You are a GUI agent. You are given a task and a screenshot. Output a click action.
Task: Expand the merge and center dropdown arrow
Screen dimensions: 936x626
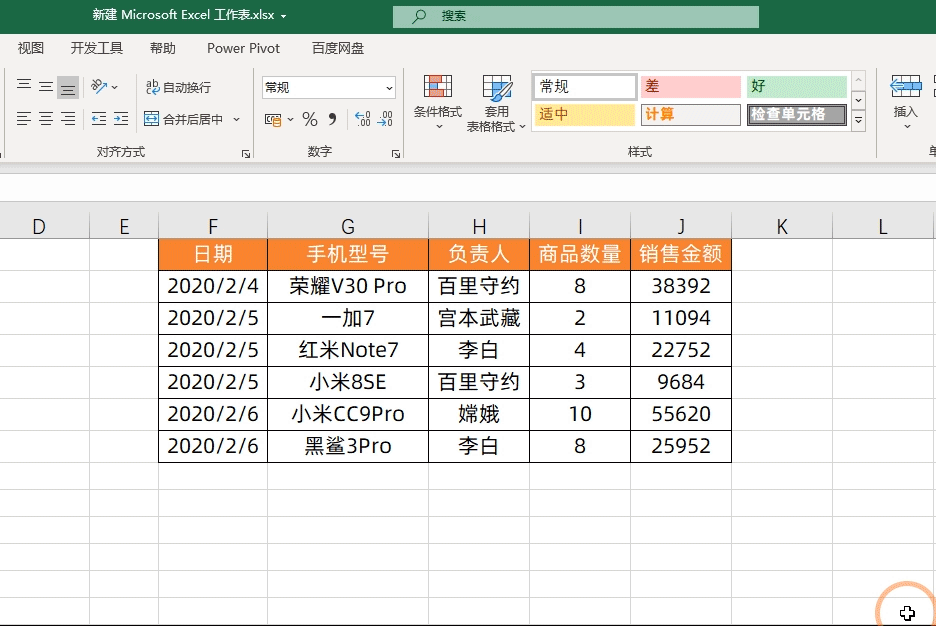pos(237,119)
